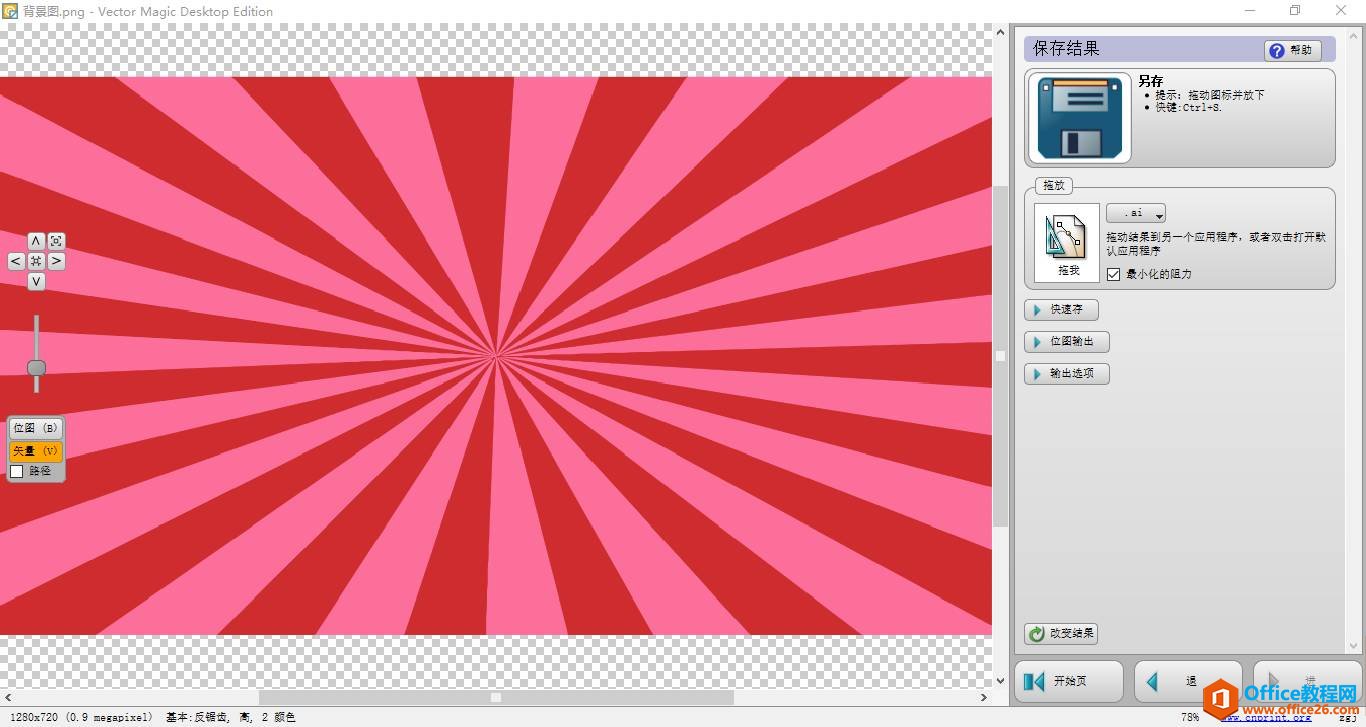Click the 1280x720 (0.9 megapixel) status text
The image size is (1366, 727).
click(x=79, y=717)
